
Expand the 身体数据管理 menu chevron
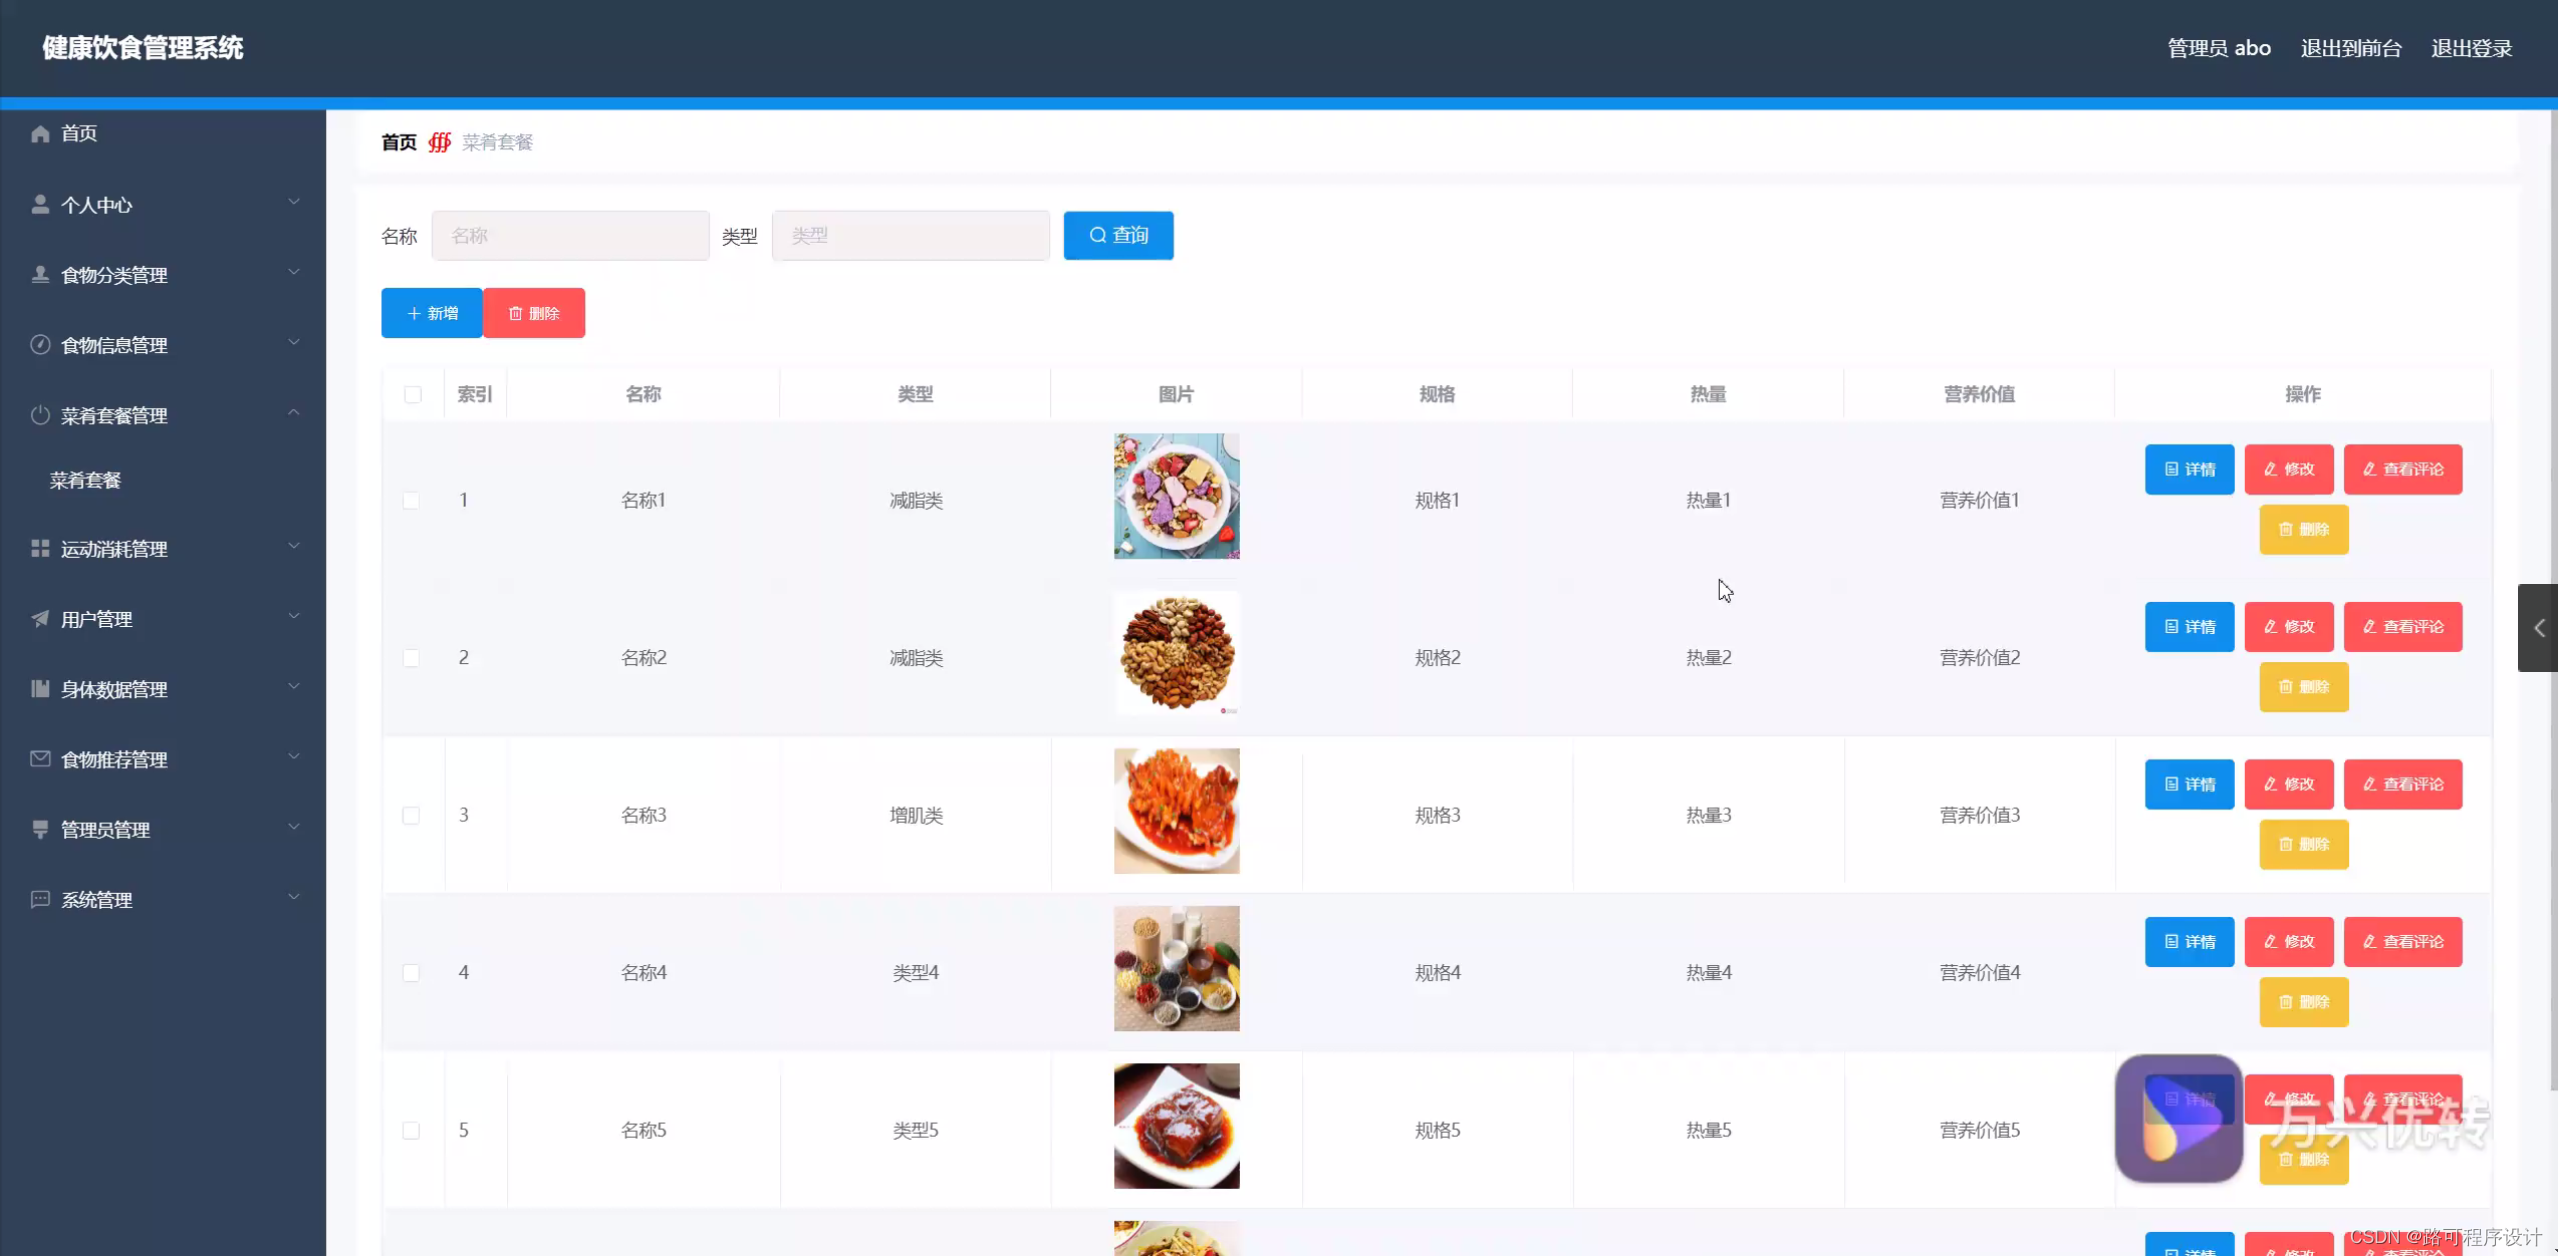point(294,686)
